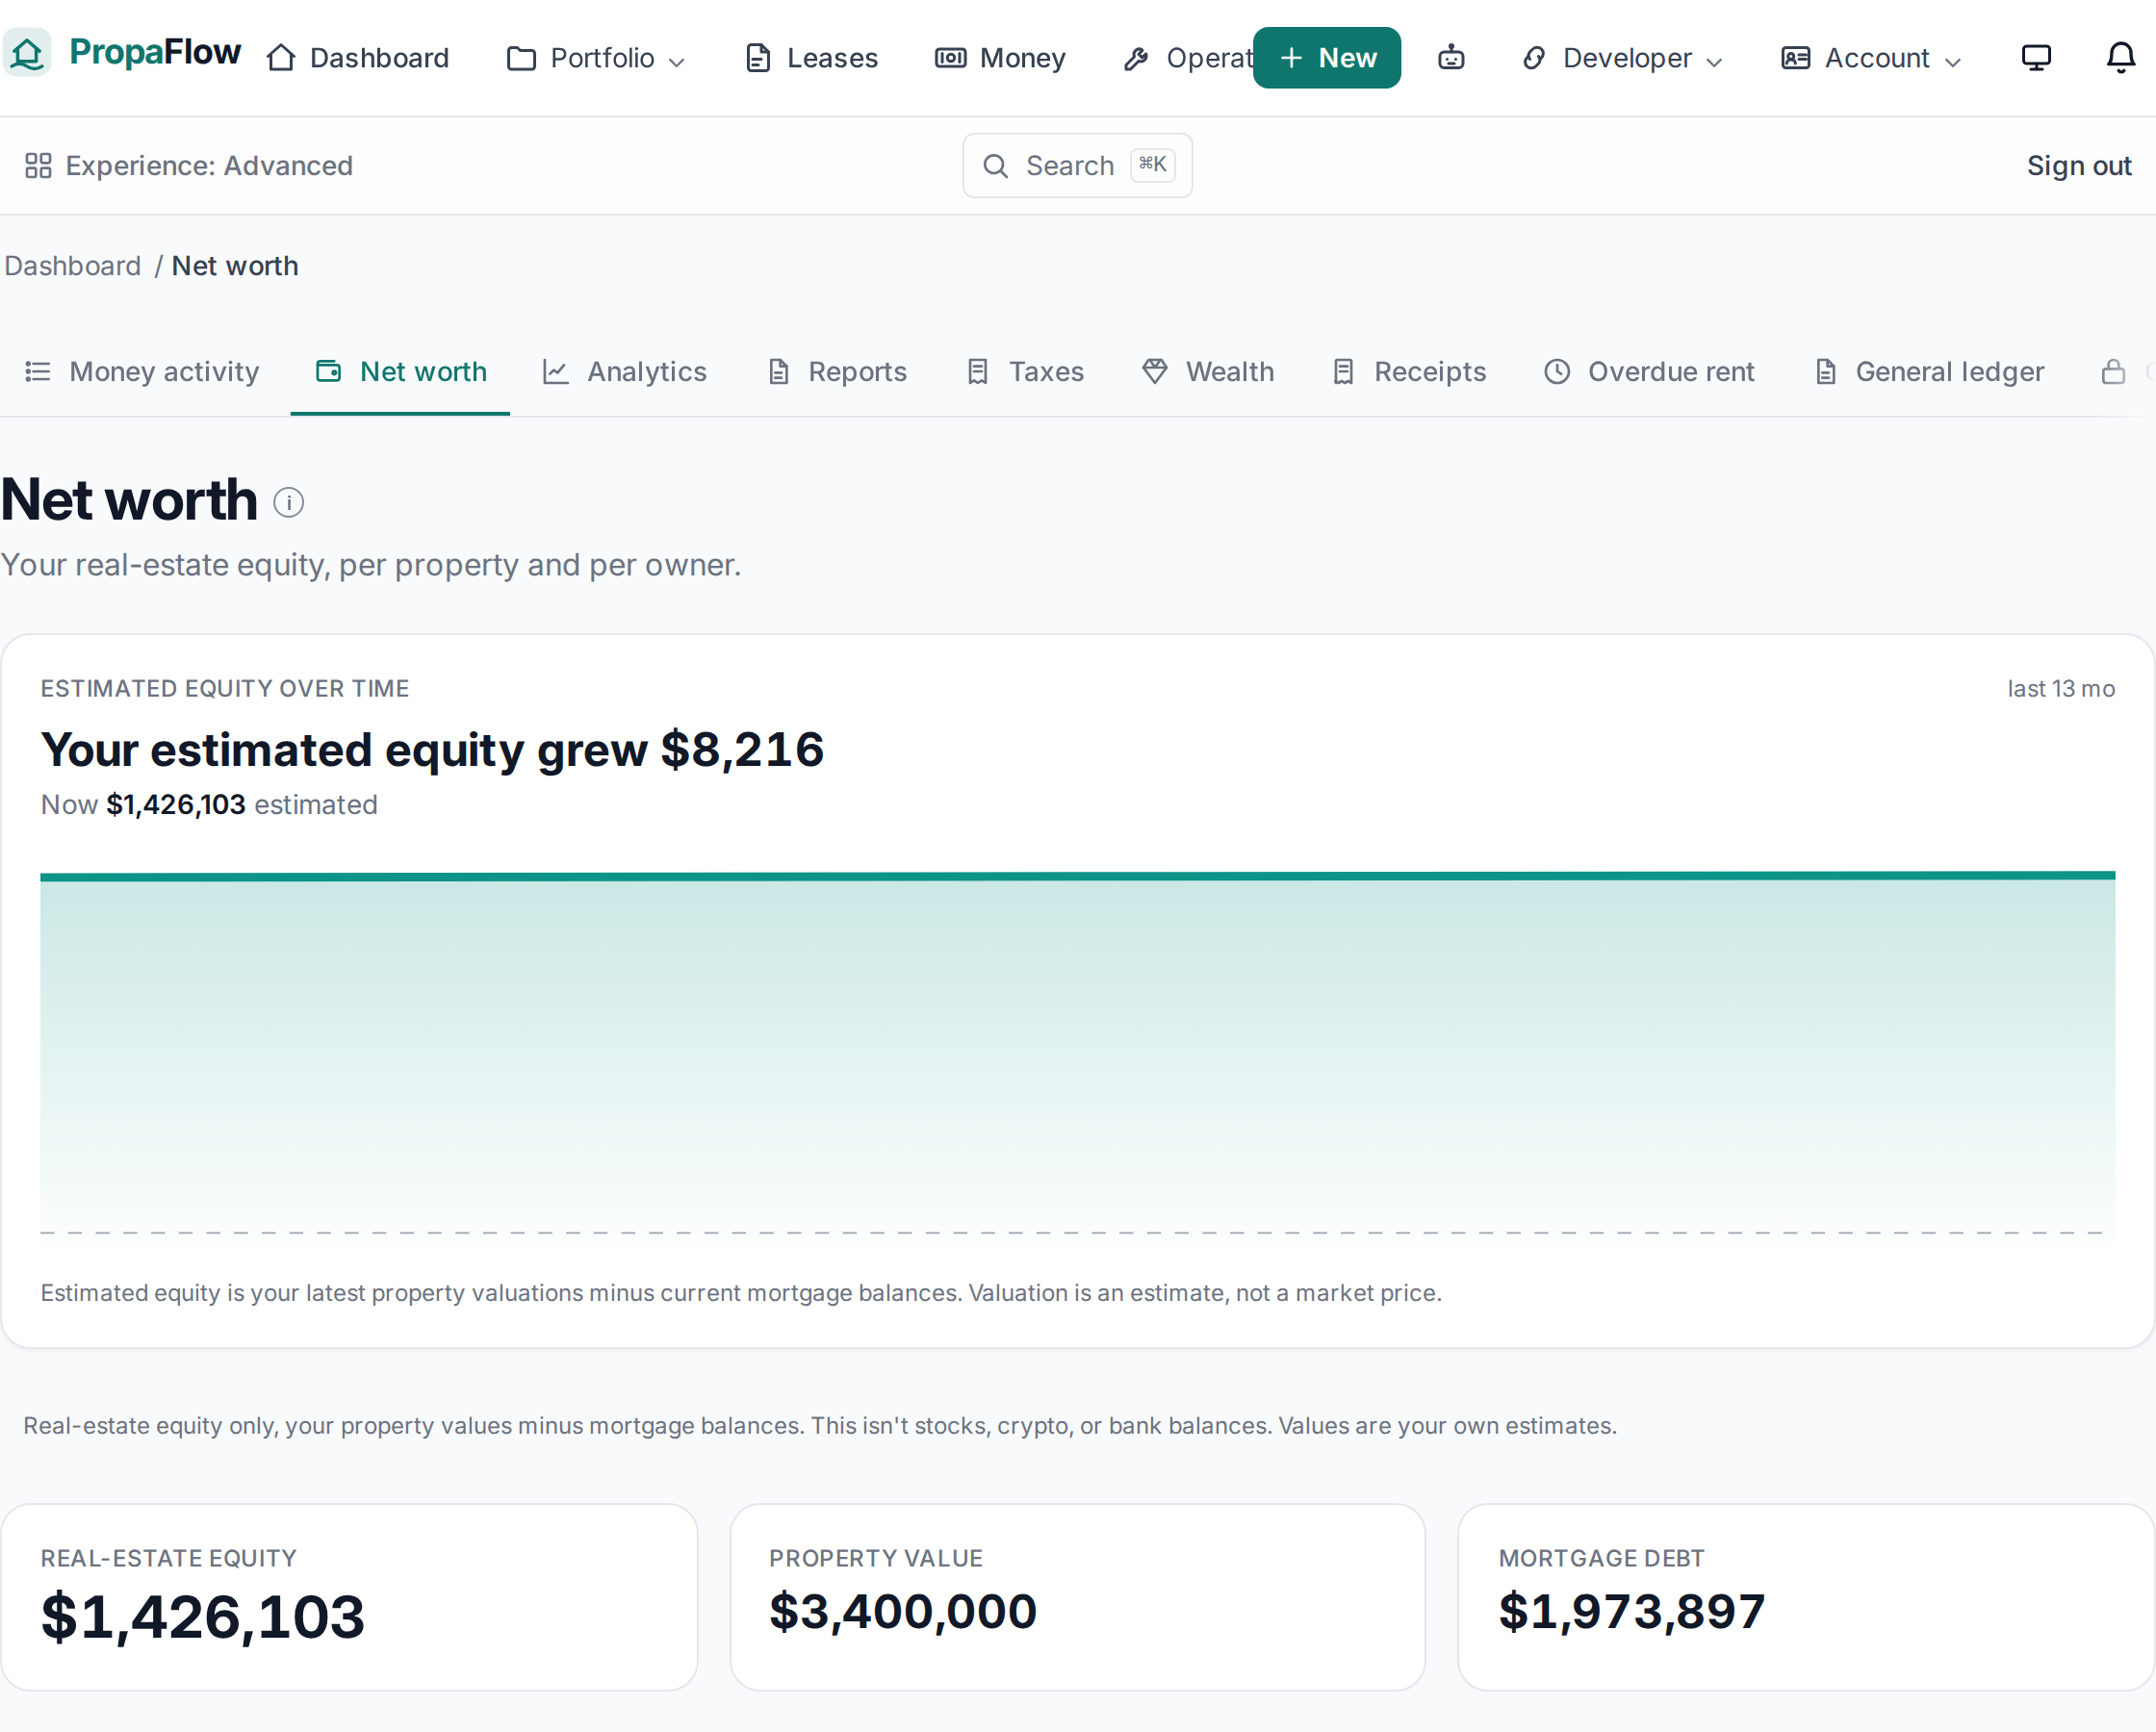Click the Receipts icon

1343,371
